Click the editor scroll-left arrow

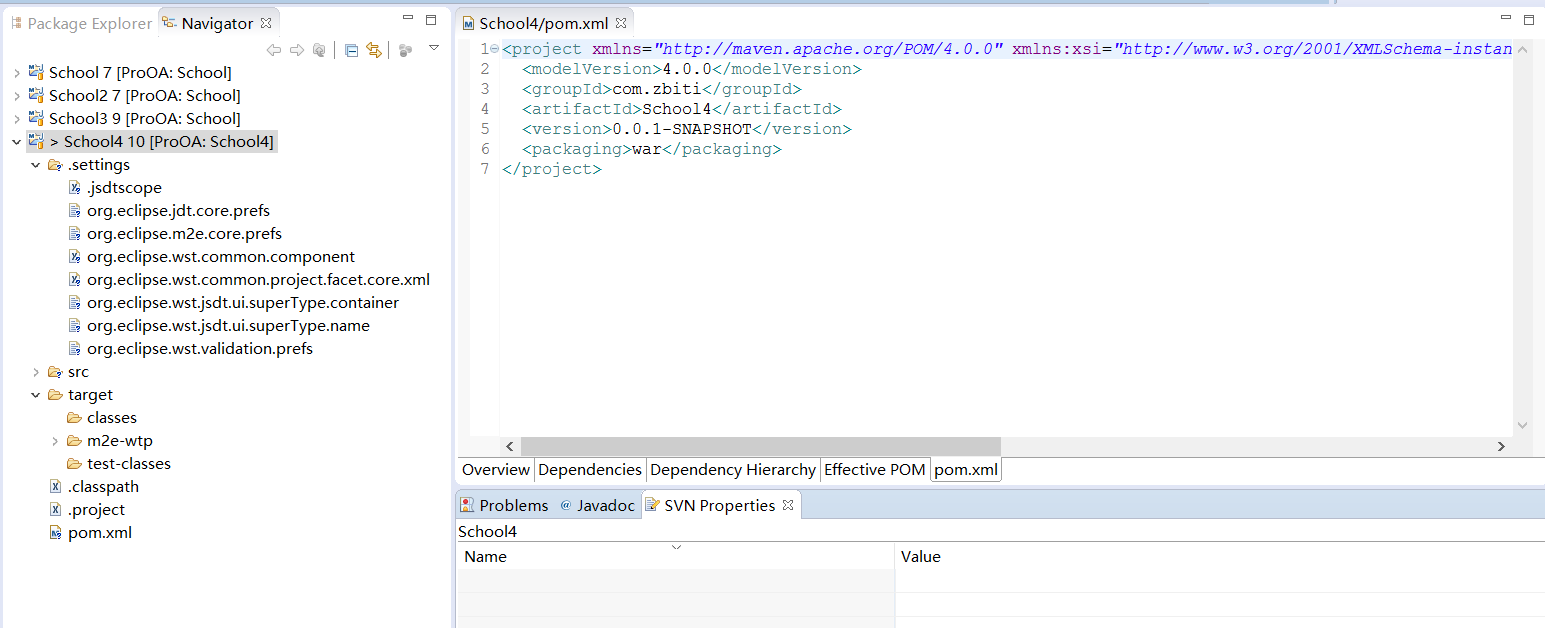point(509,446)
